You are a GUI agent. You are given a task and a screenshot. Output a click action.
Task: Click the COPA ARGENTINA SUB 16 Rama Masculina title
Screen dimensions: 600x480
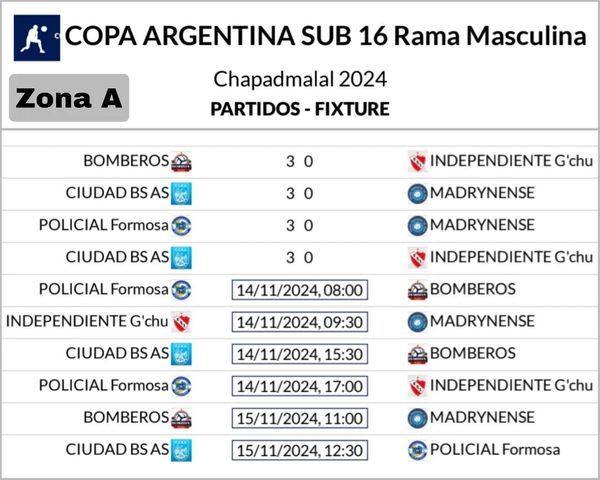pyautogui.click(x=326, y=38)
